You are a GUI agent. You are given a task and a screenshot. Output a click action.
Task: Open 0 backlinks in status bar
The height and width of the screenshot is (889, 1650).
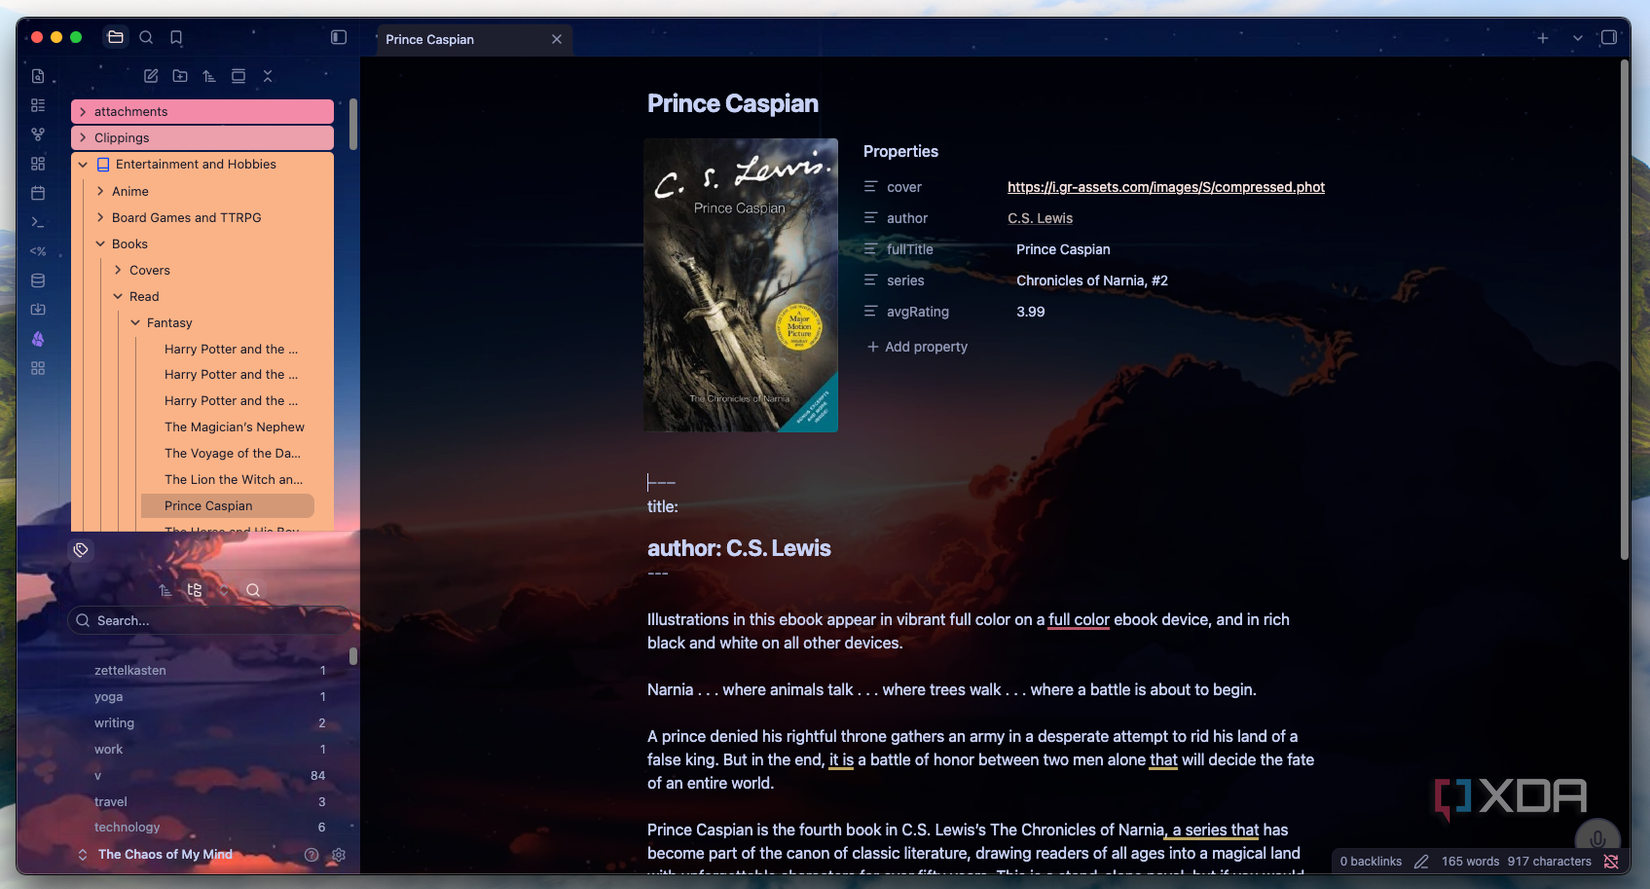pyautogui.click(x=1371, y=861)
